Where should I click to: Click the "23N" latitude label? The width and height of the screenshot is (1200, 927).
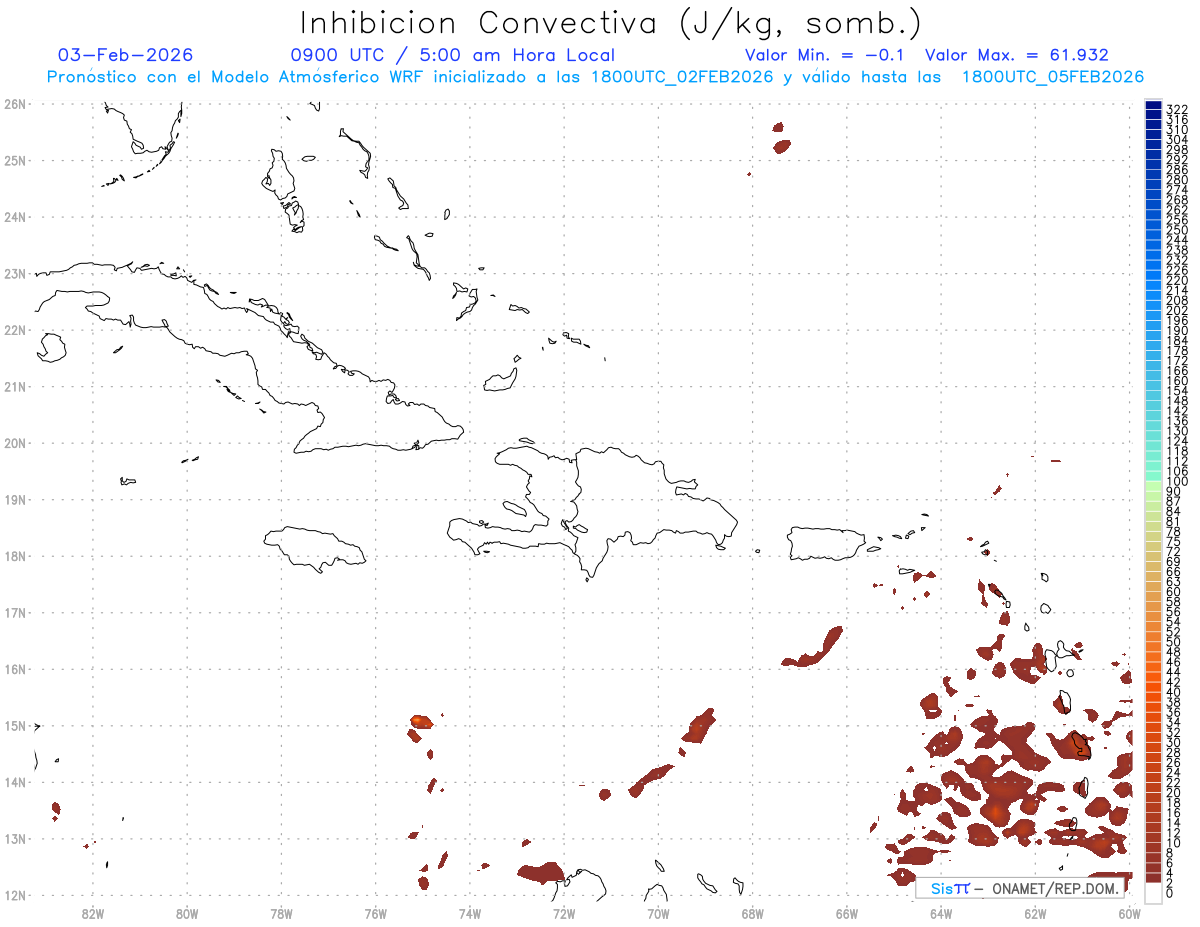click(x=15, y=273)
